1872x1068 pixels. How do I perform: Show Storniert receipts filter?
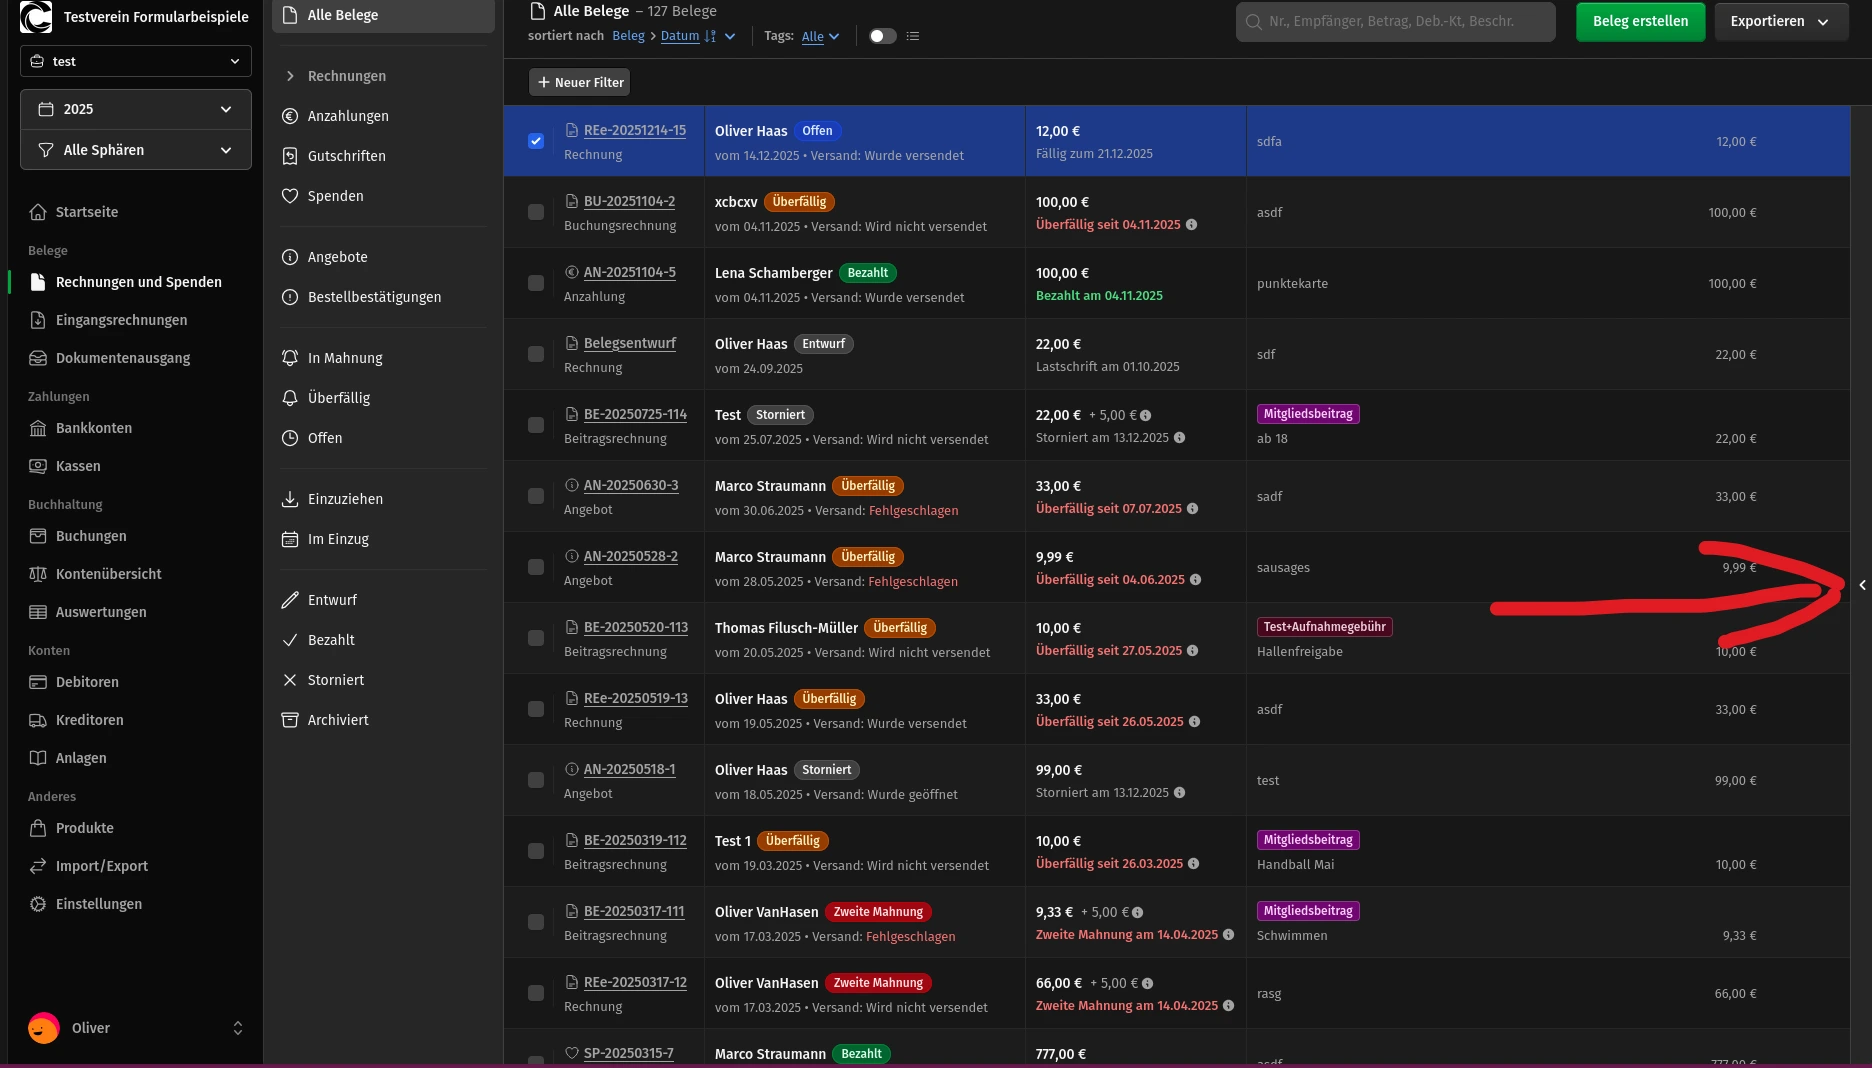tap(335, 680)
